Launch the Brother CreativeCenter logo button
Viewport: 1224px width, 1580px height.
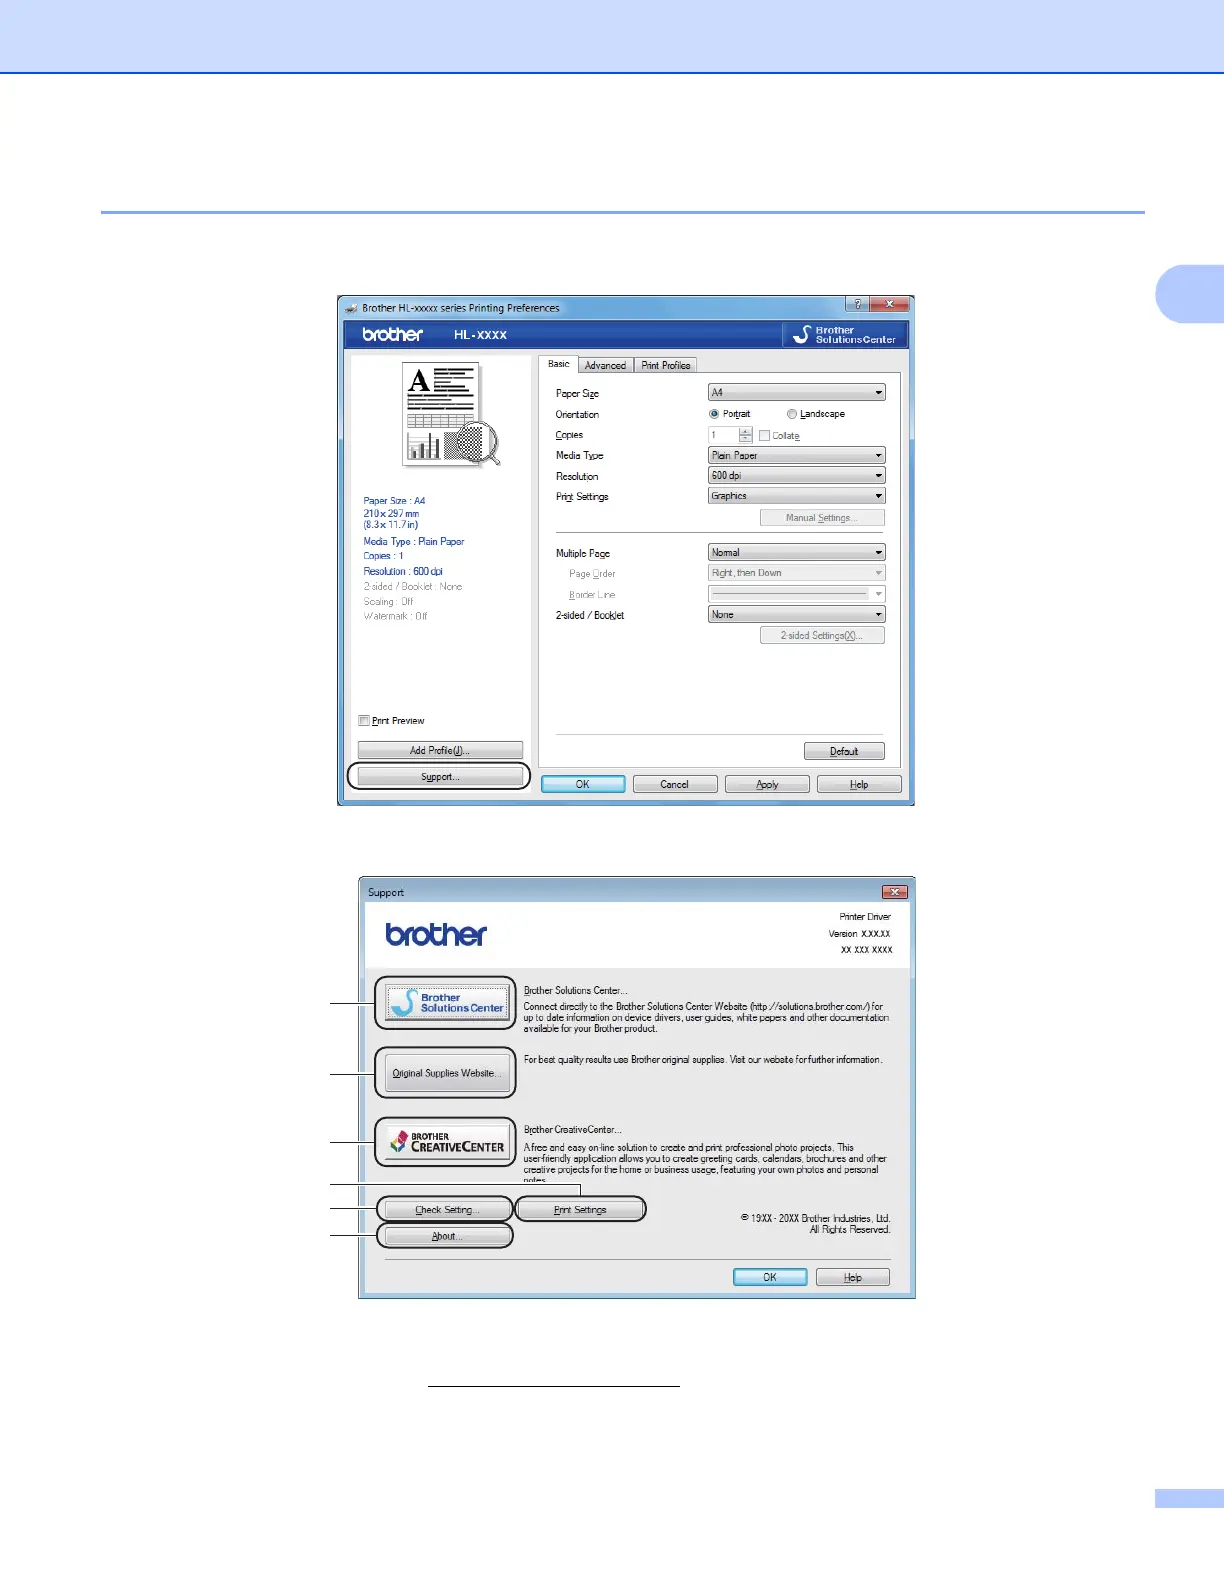[x=445, y=1142]
